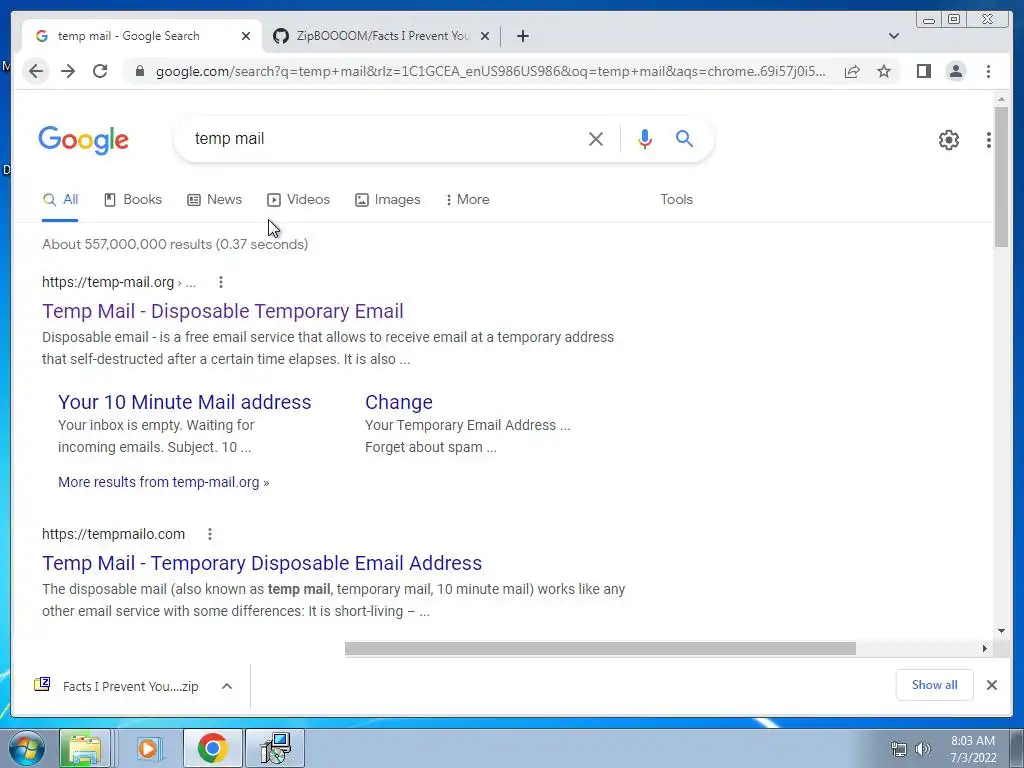Open the Change sitelink
Image resolution: width=1024 pixels, height=768 pixels.
pos(399,402)
